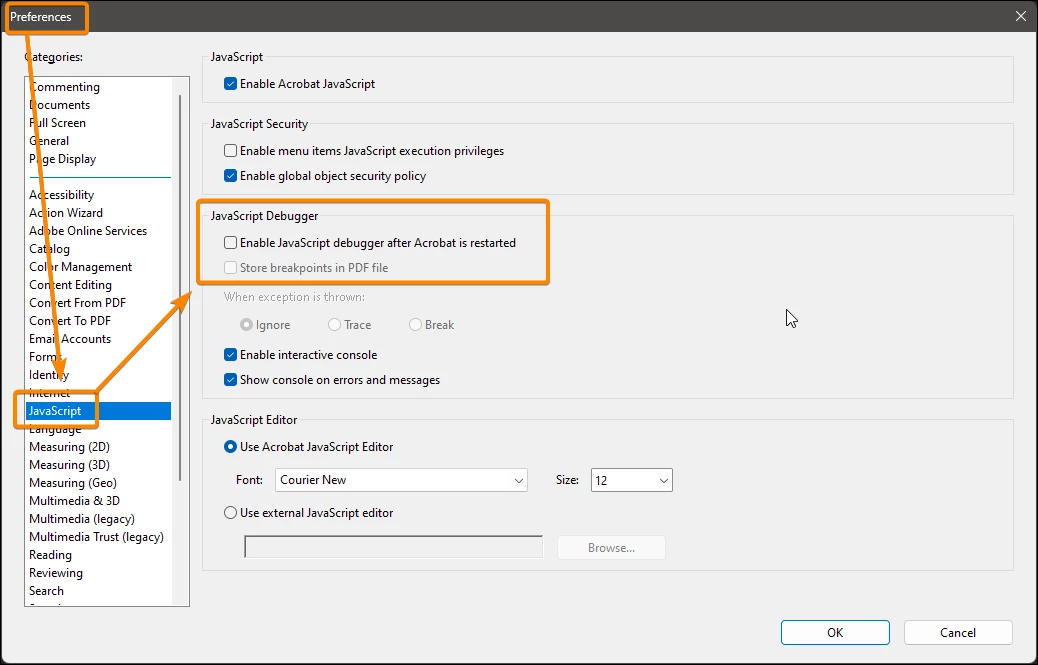Select Documents category
The height and width of the screenshot is (665, 1038).
(60, 105)
